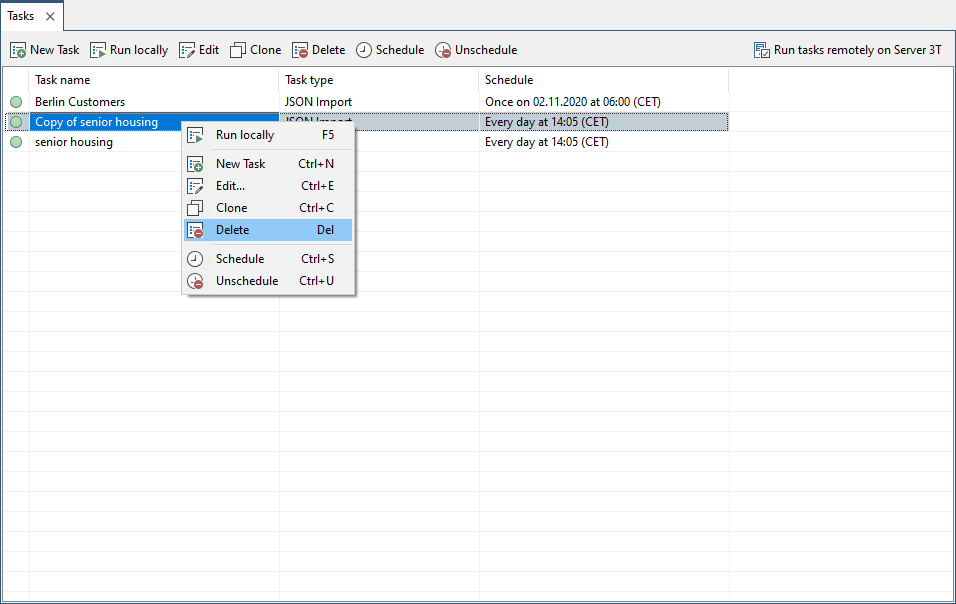
Task: Click the Run locally toolbar label
Action: (x=139, y=50)
